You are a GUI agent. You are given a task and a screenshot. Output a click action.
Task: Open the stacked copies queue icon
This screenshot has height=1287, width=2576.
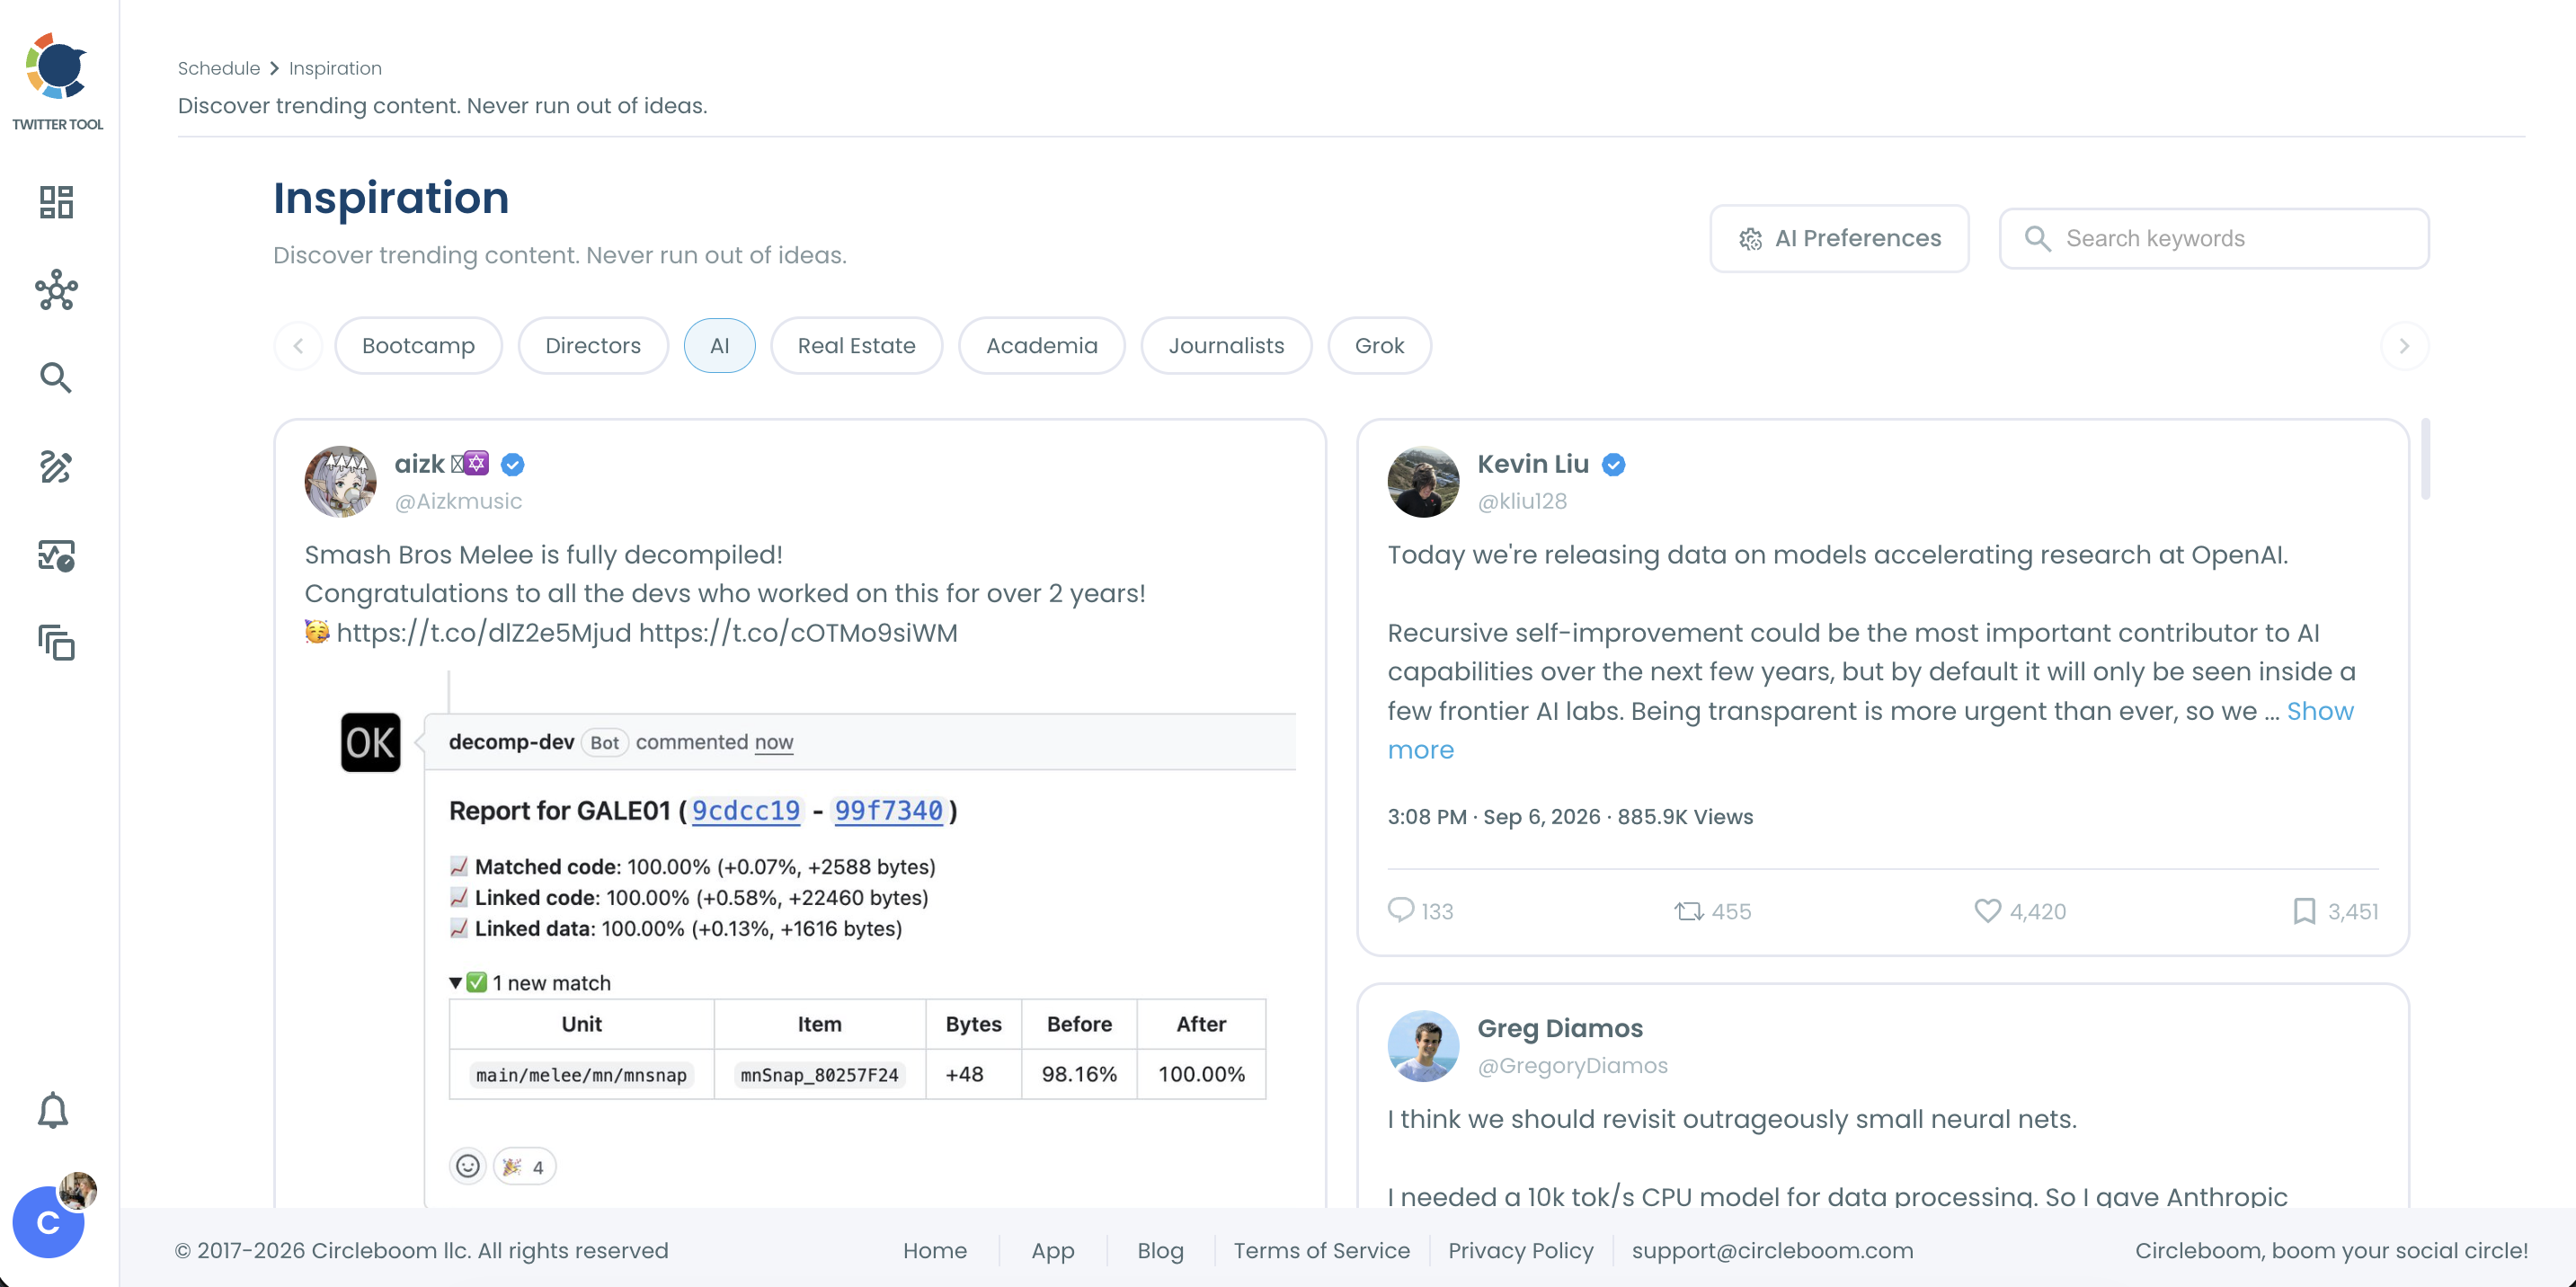[56, 643]
